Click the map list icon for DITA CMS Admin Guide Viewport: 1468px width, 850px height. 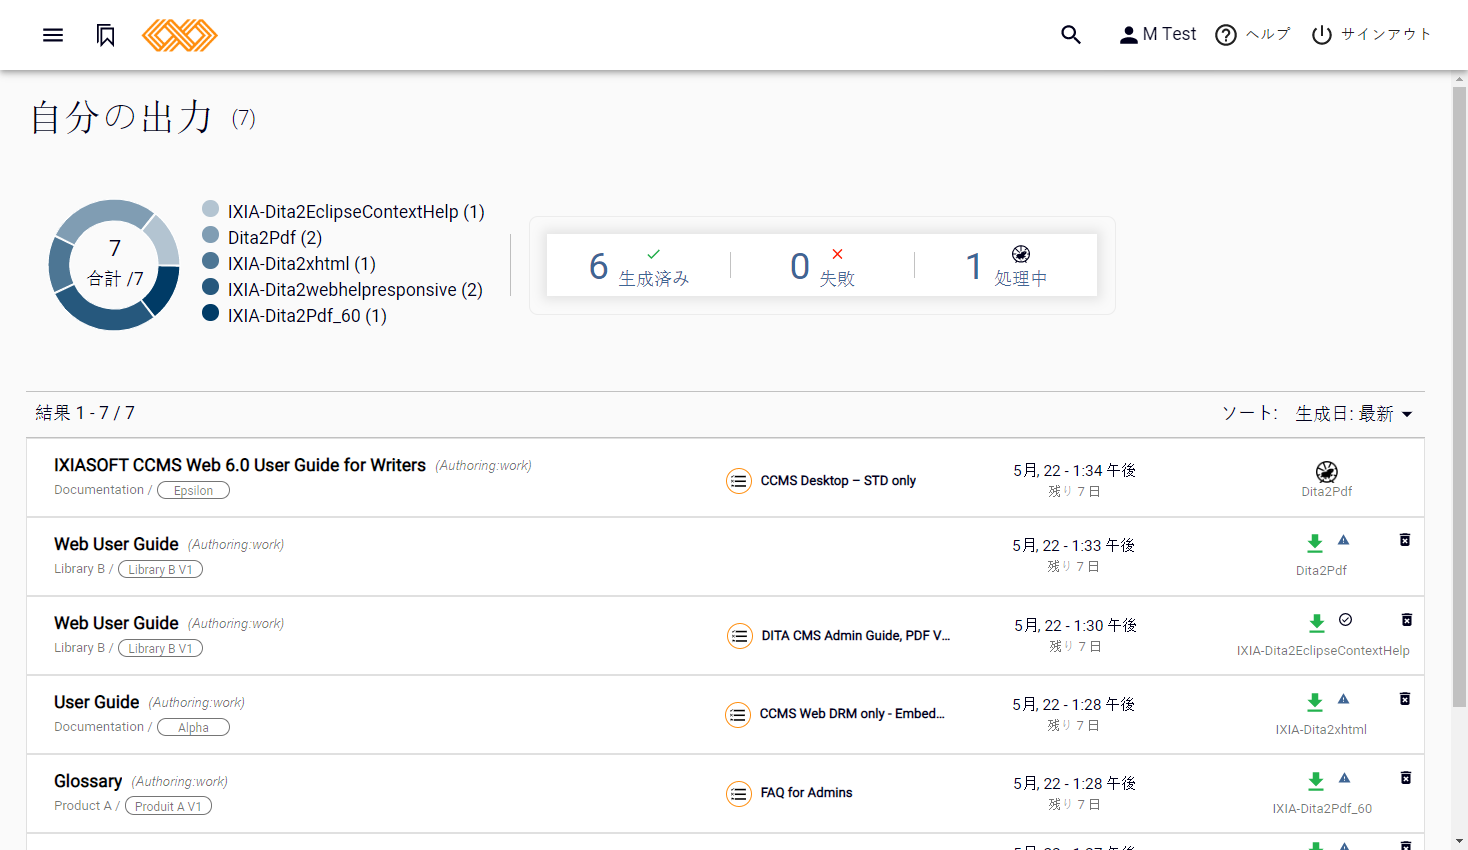pos(740,636)
